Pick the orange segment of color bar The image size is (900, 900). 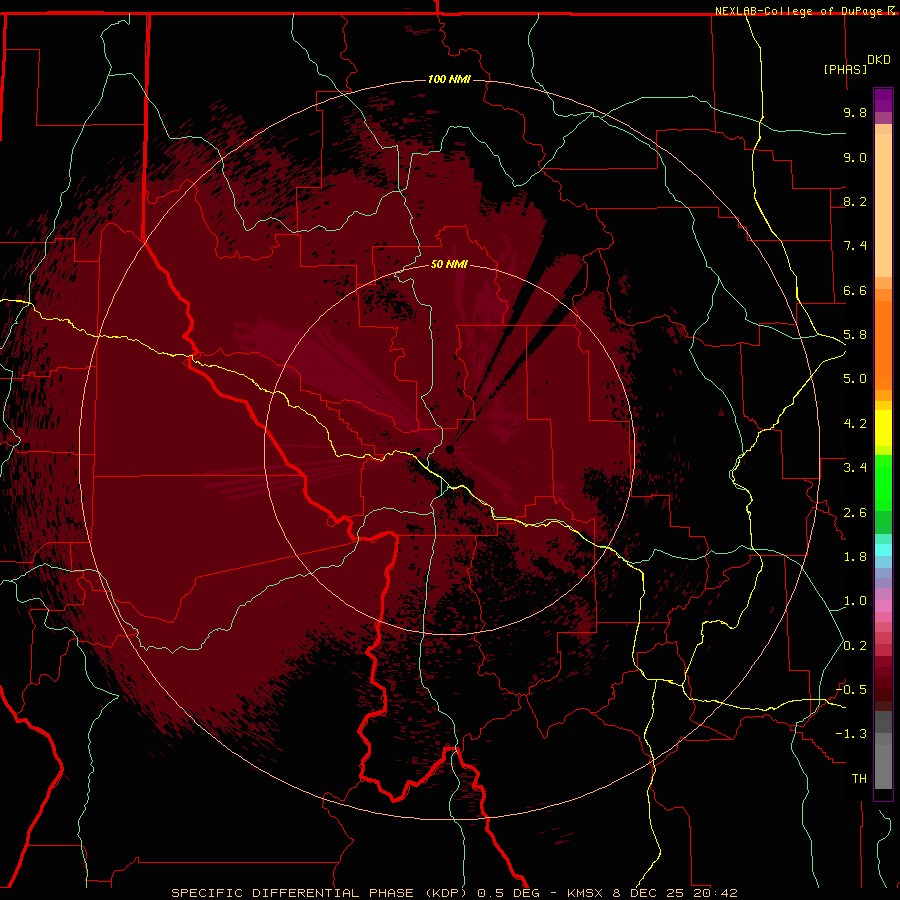(x=883, y=346)
